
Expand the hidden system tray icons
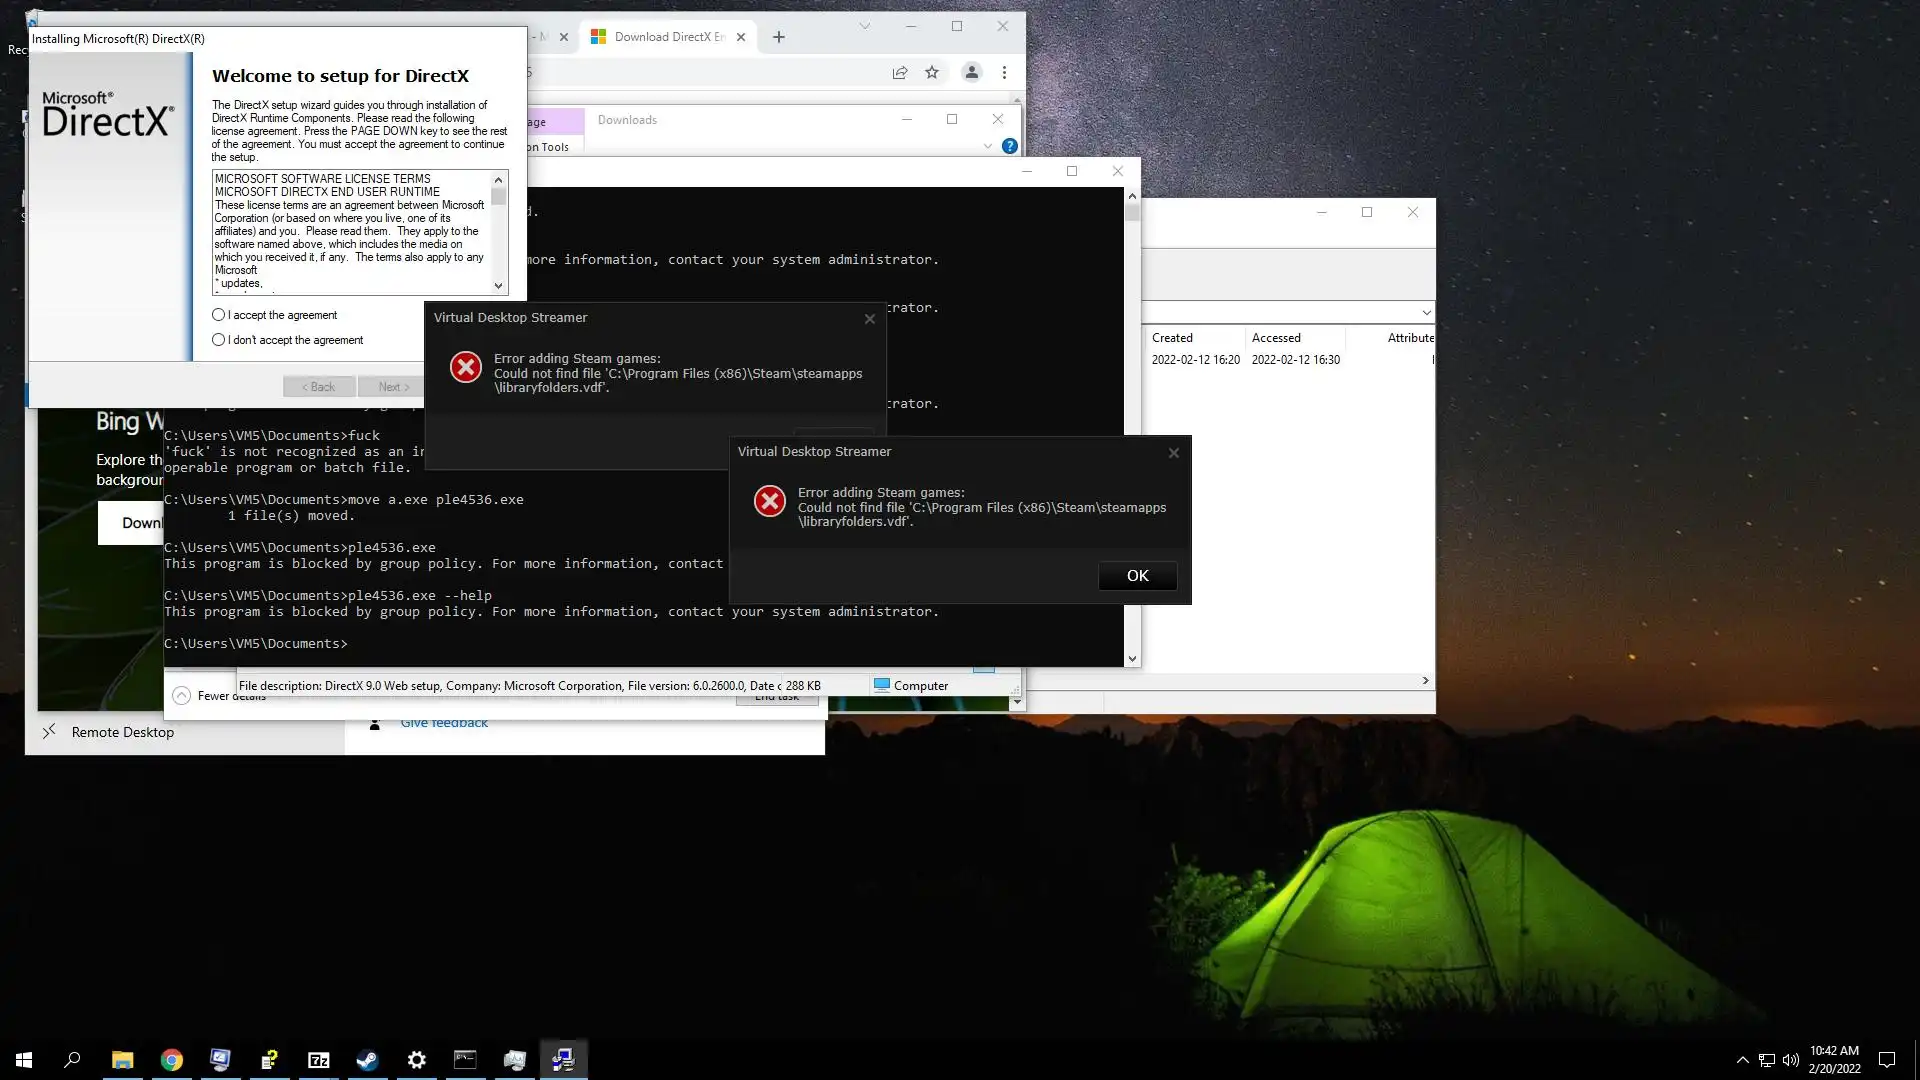1742,1060
